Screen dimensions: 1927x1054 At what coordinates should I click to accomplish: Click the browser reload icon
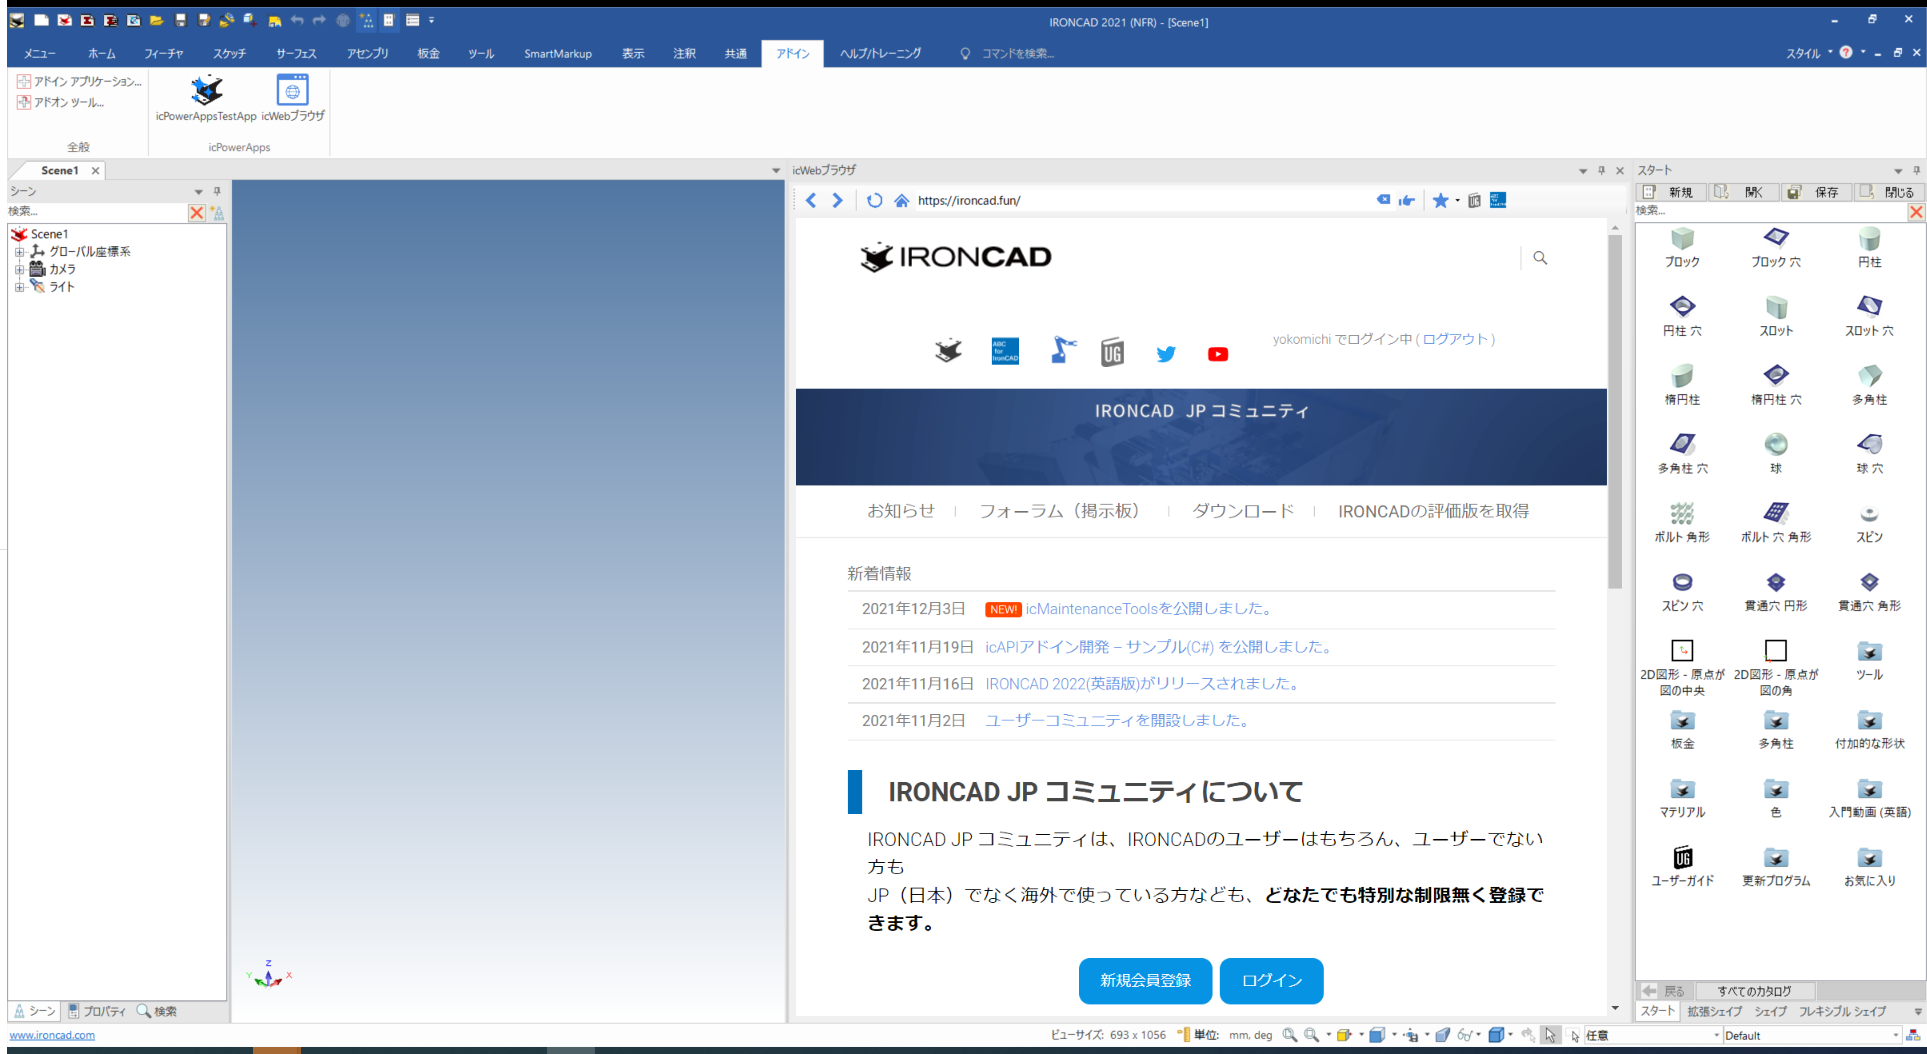point(874,200)
